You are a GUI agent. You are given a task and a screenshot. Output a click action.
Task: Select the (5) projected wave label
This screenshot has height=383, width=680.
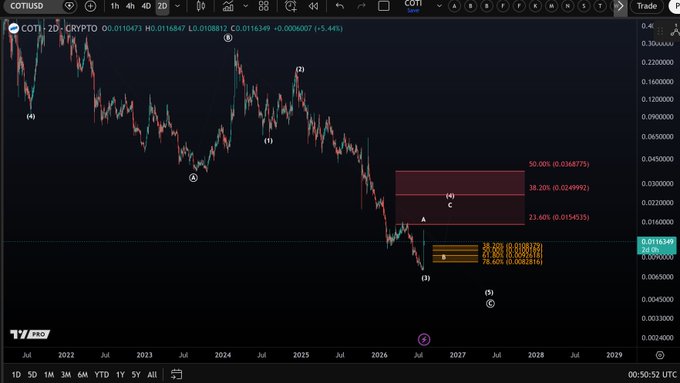489,292
